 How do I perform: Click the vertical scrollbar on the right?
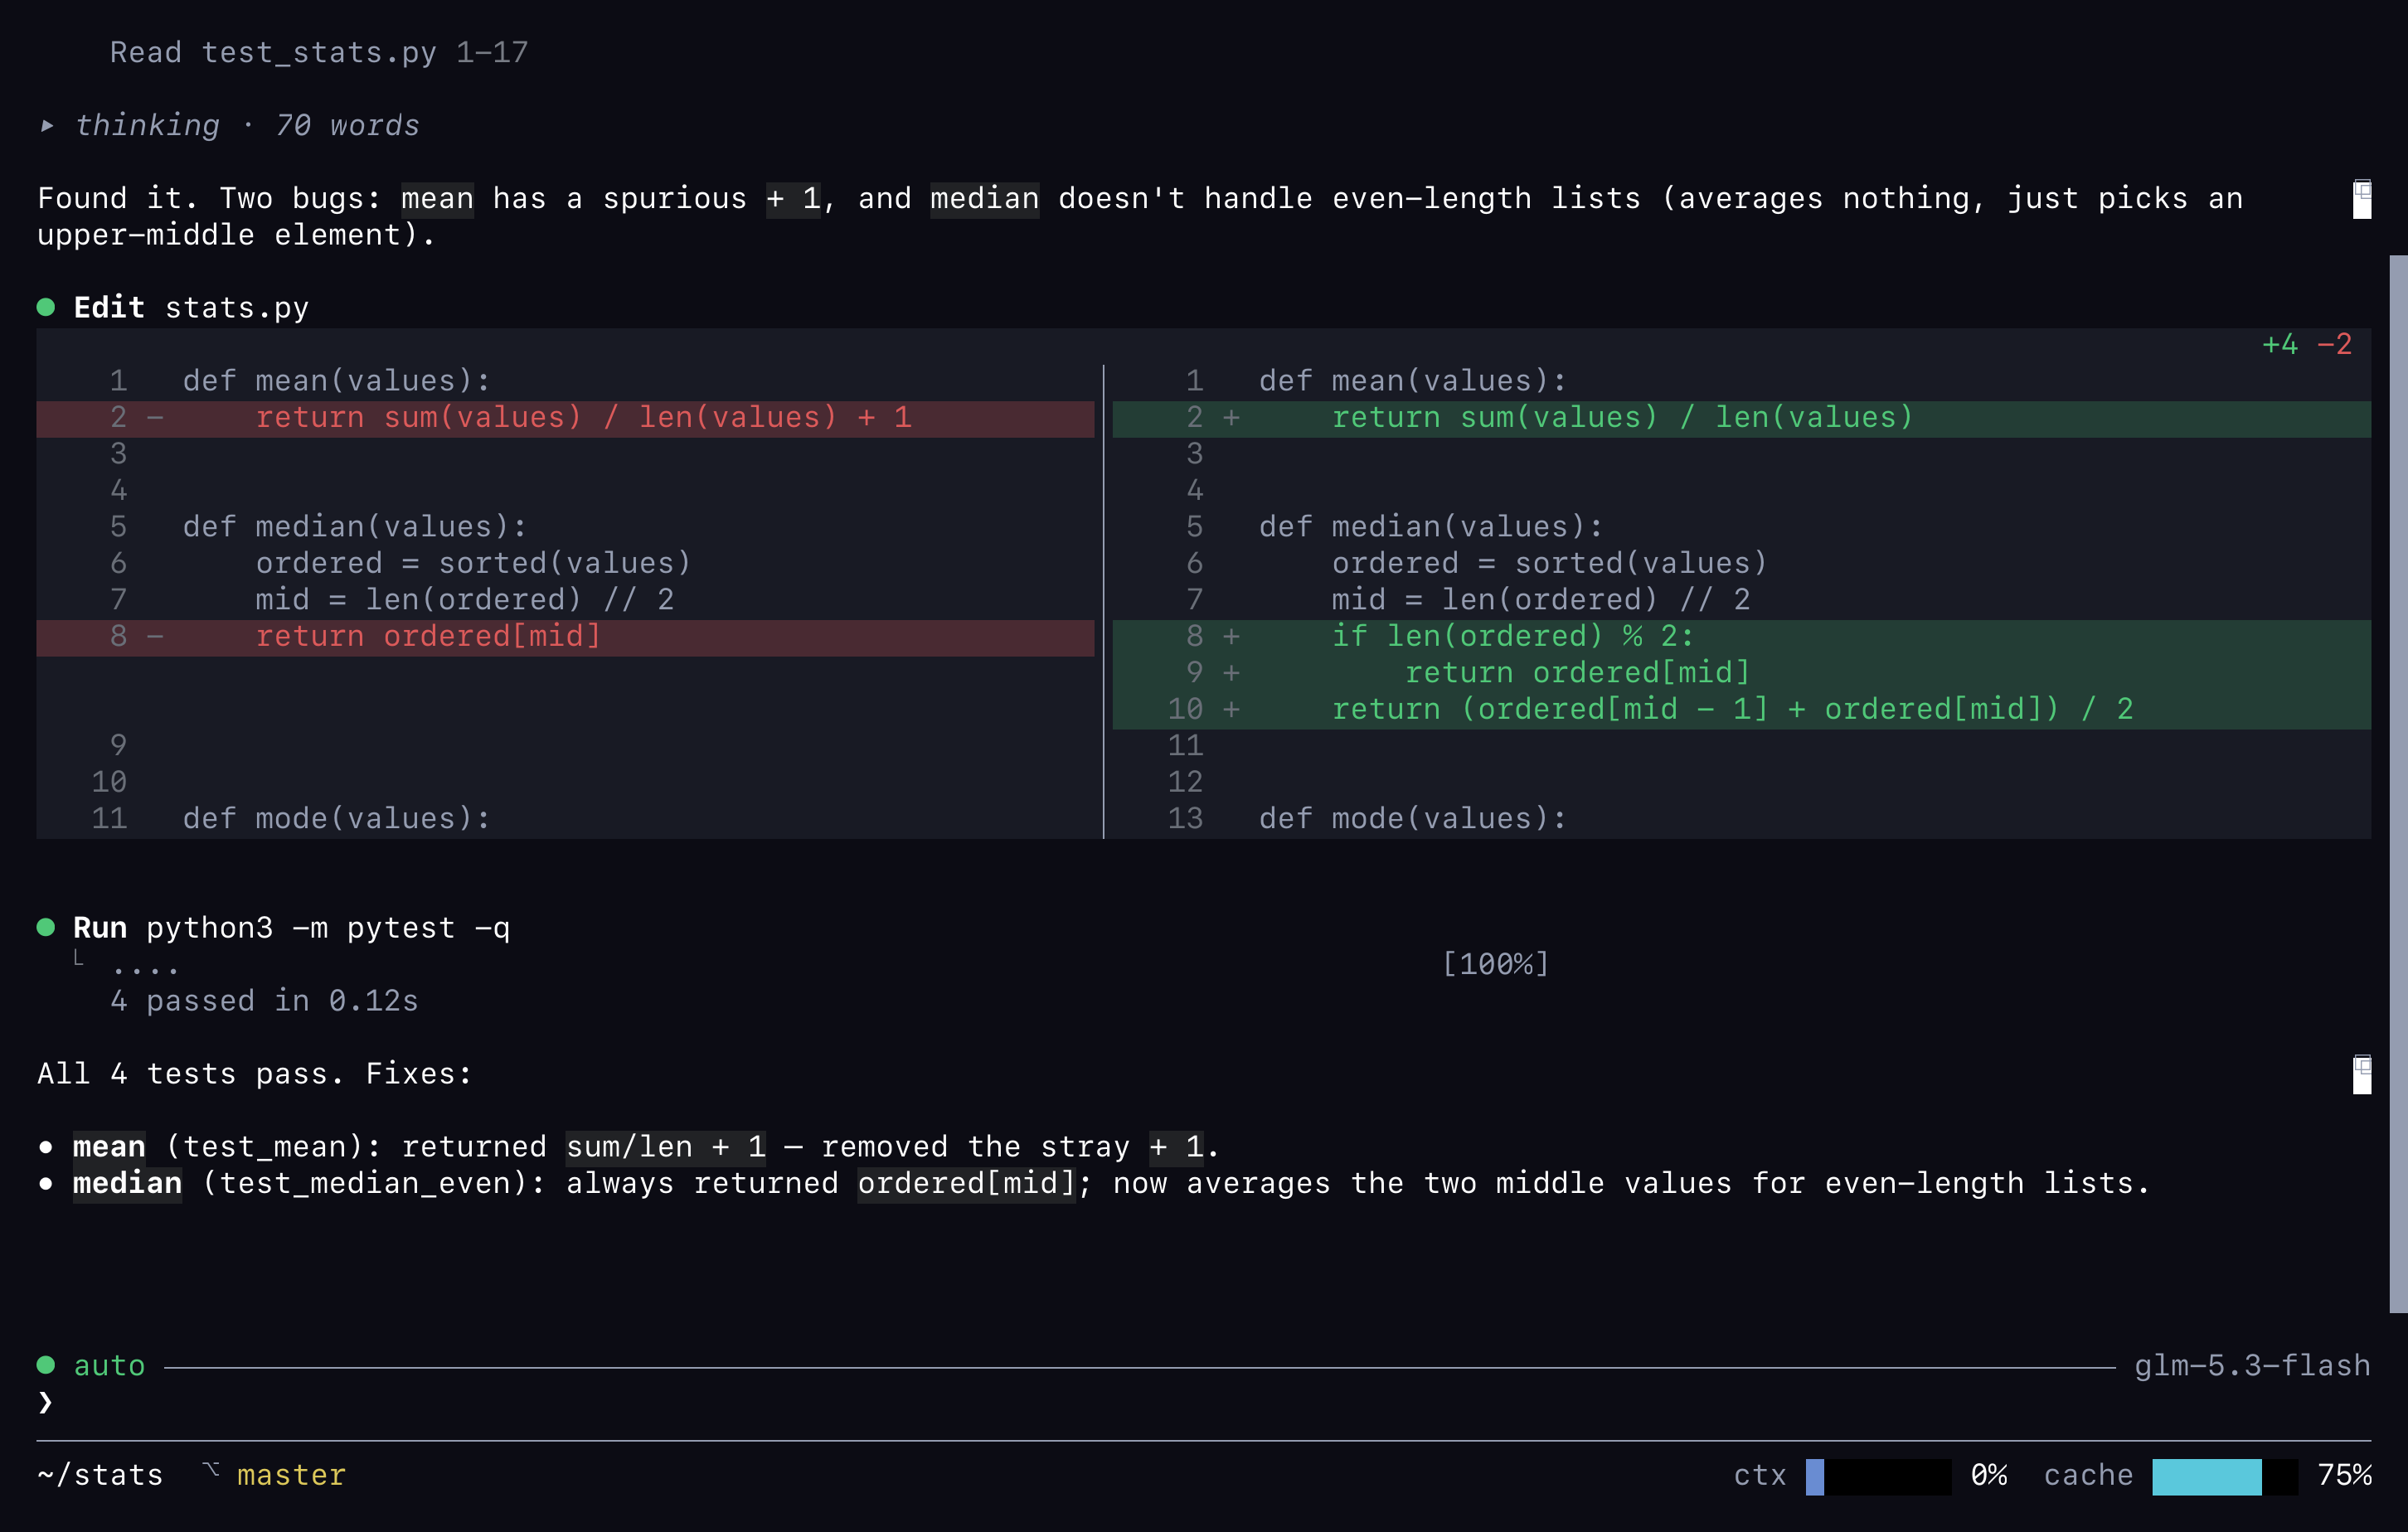click(x=2398, y=783)
